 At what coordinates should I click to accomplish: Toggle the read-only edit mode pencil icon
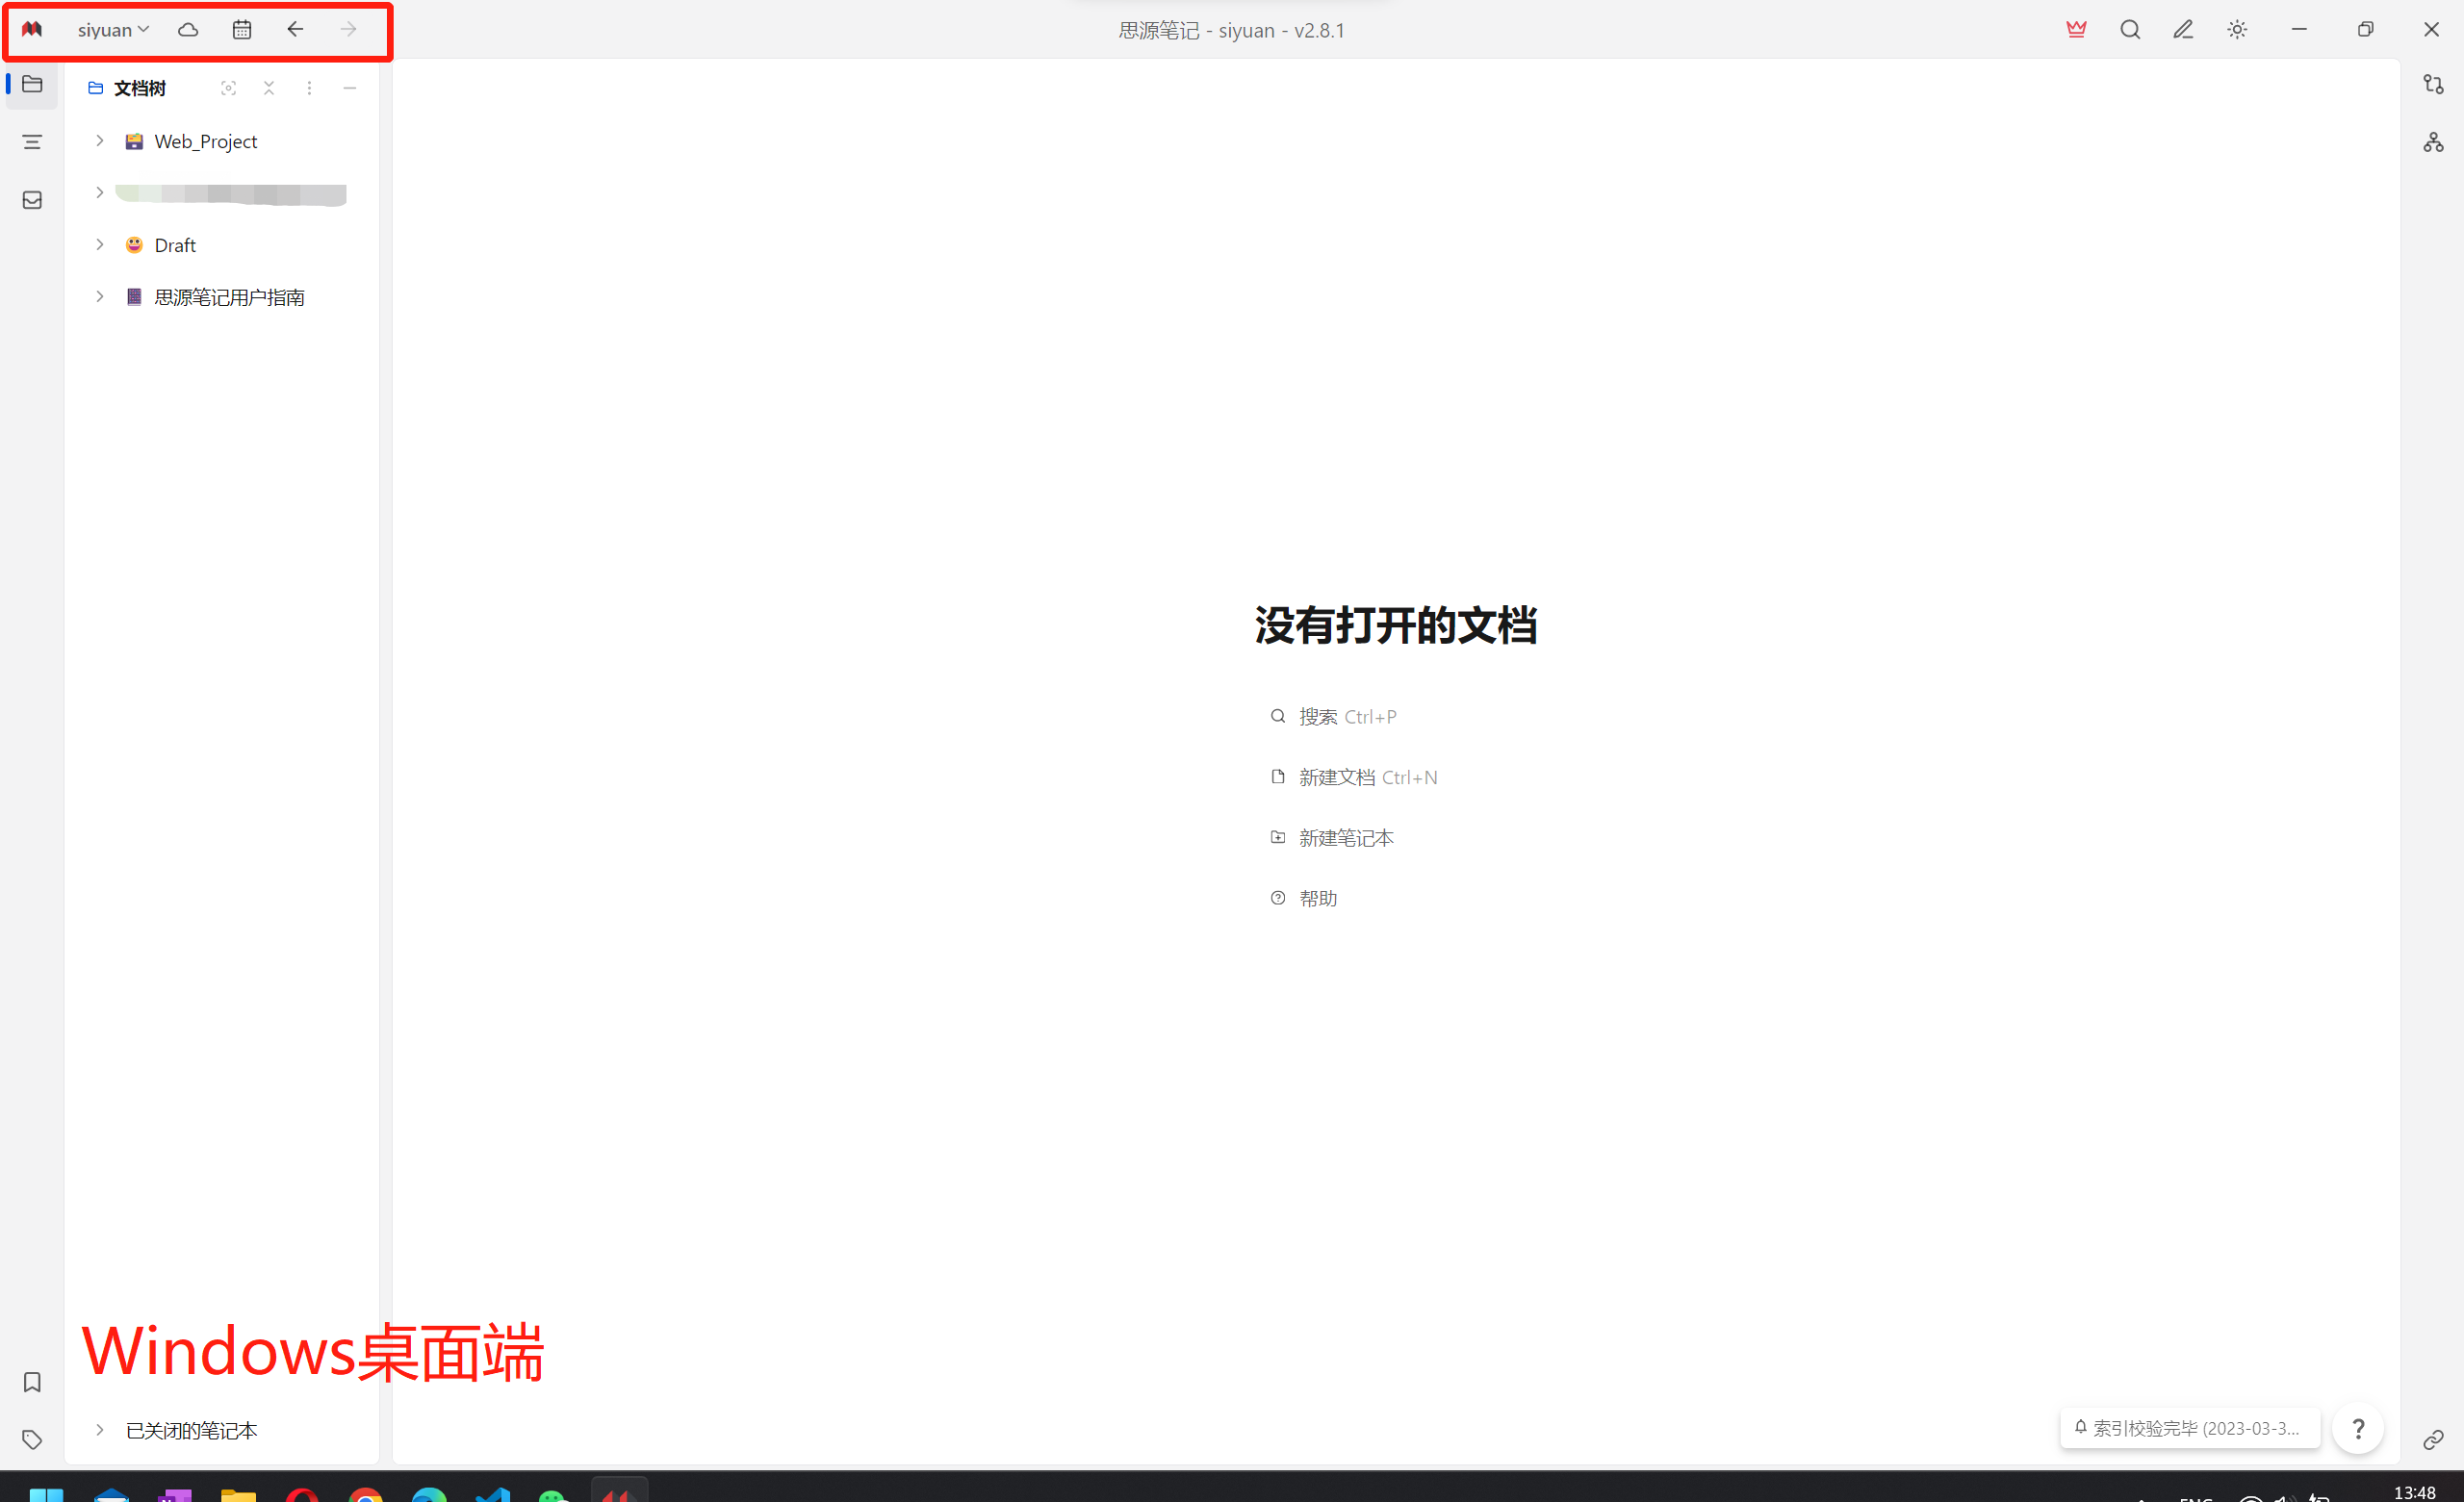pyautogui.click(x=2183, y=30)
